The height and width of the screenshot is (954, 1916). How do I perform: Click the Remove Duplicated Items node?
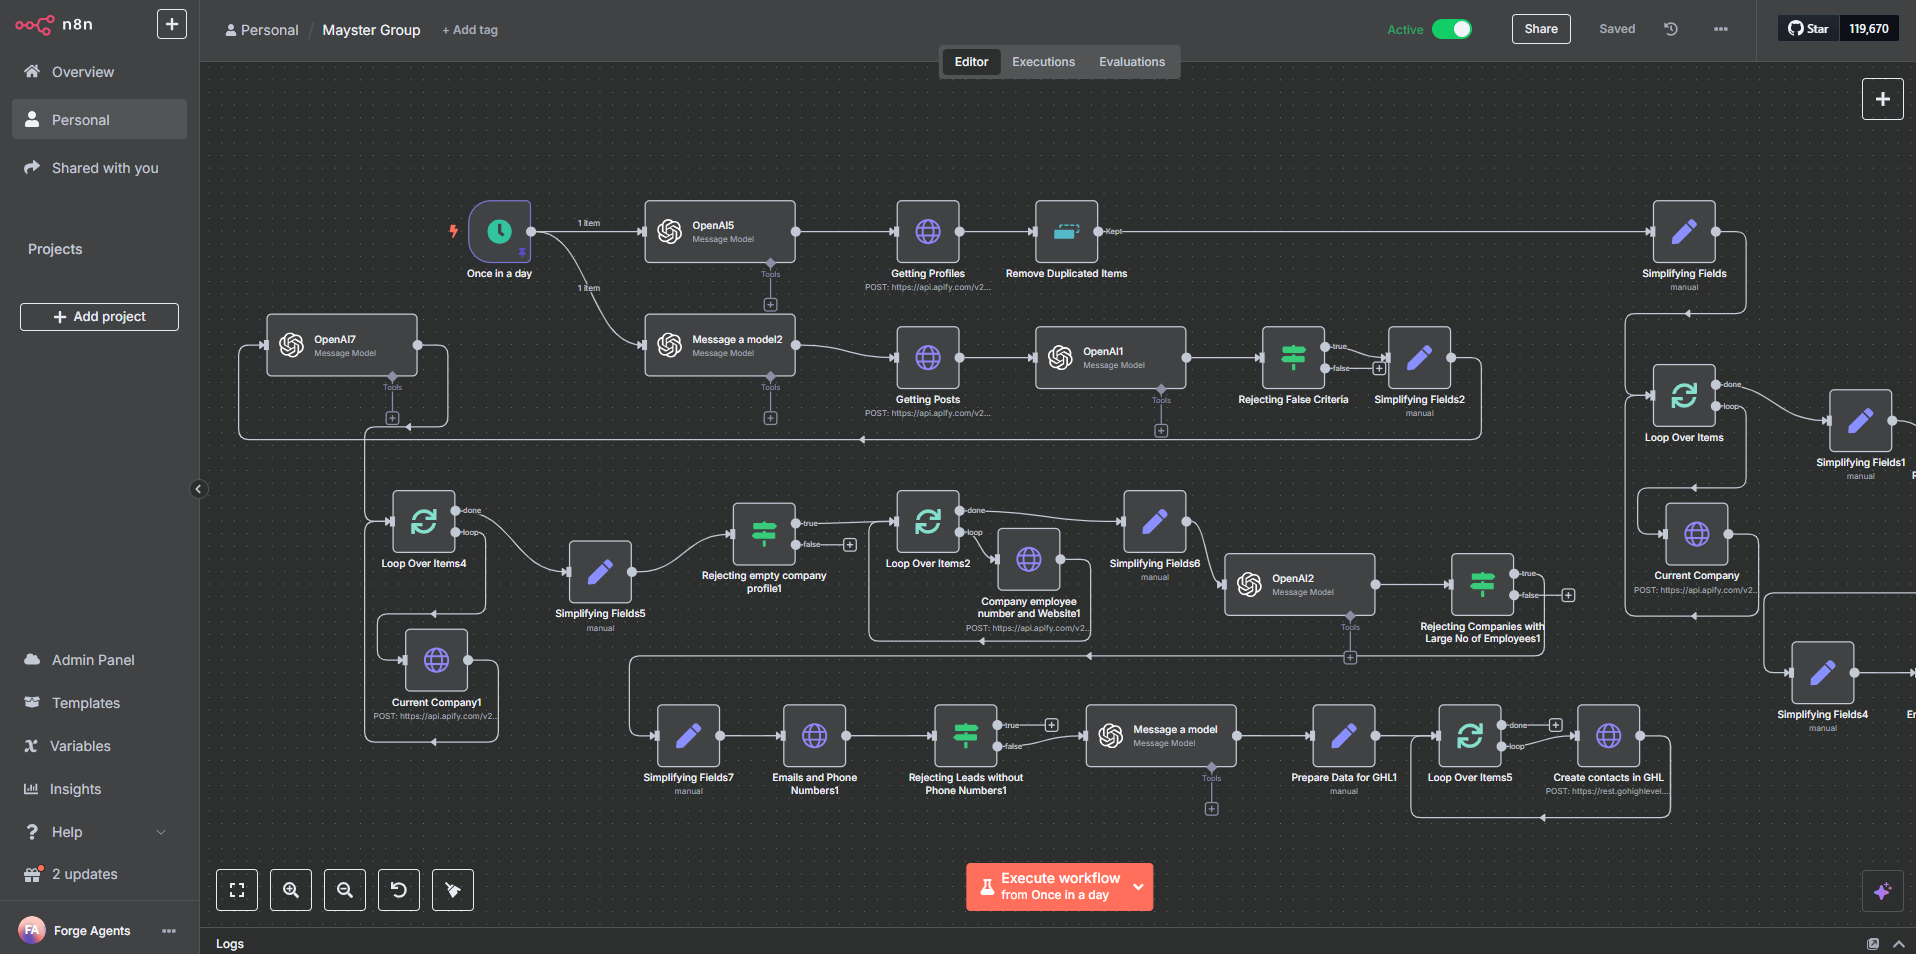point(1066,232)
